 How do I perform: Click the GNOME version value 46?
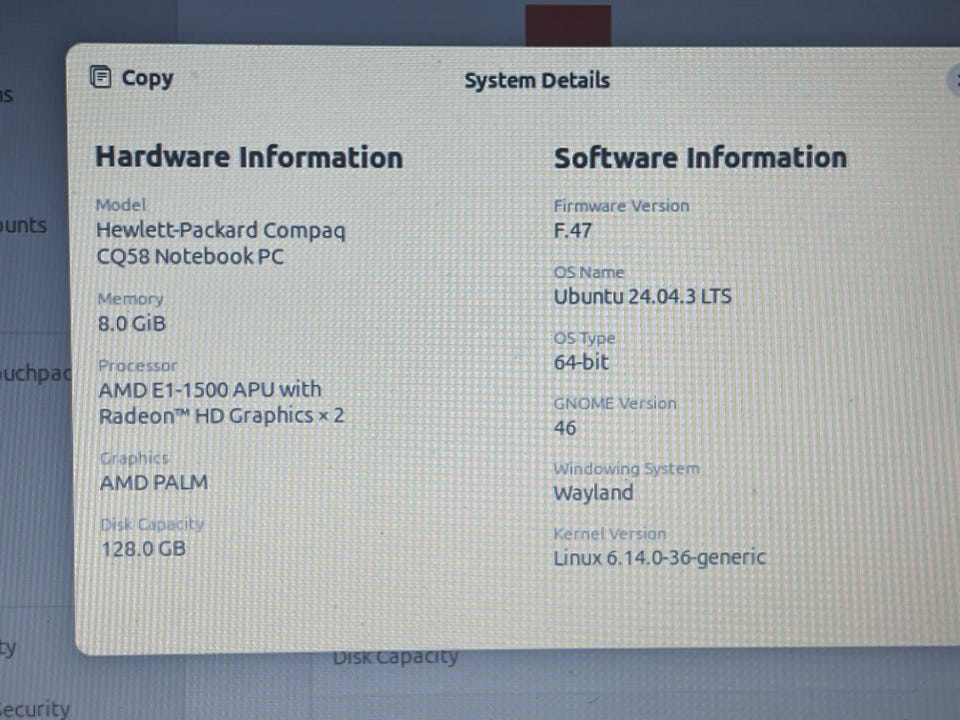pos(564,428)
